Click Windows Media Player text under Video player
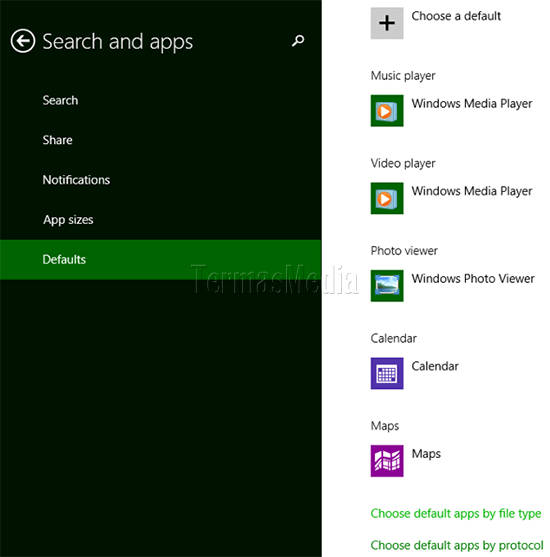This screenshot has height=557, width=550. 471,191
